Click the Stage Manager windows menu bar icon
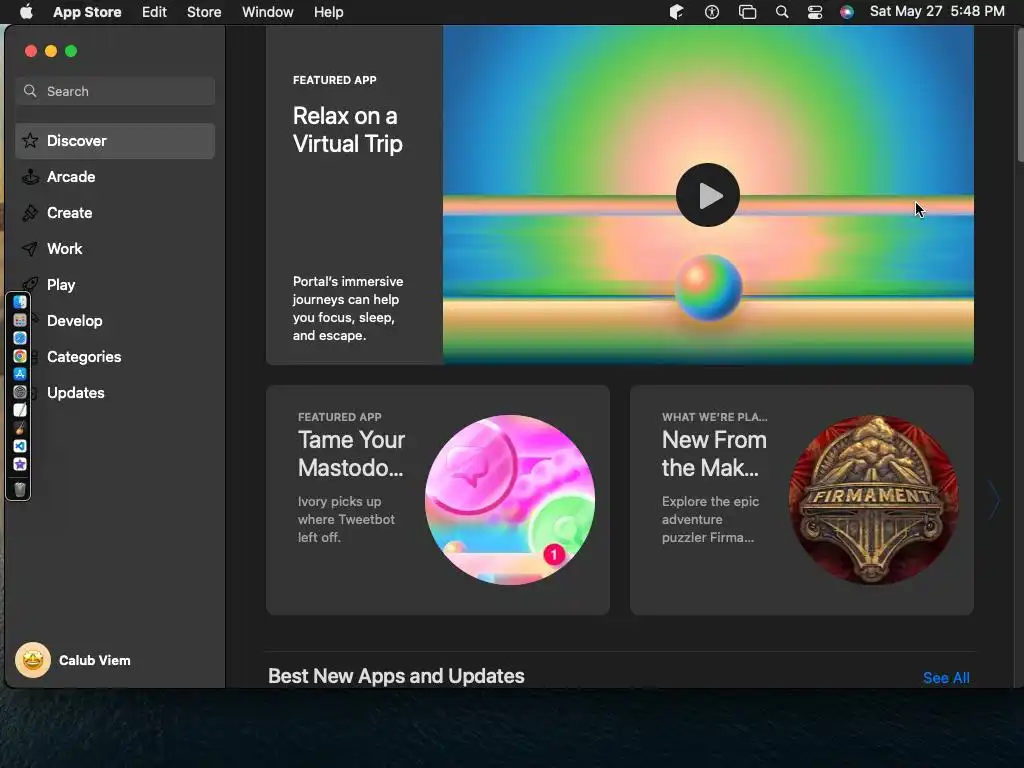 (x=747, y=12)
